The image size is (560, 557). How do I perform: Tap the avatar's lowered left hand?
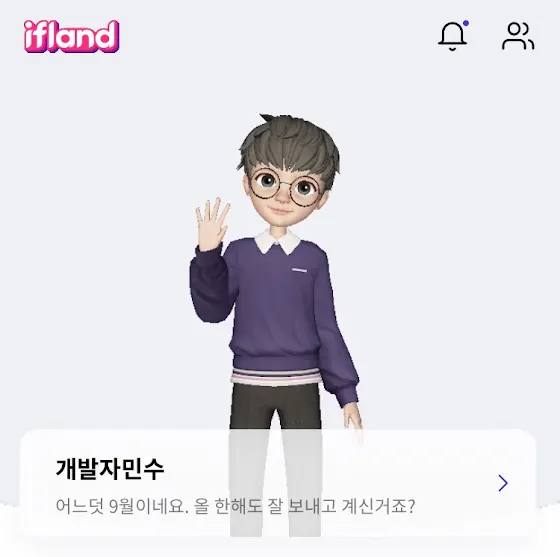[353, 421]
